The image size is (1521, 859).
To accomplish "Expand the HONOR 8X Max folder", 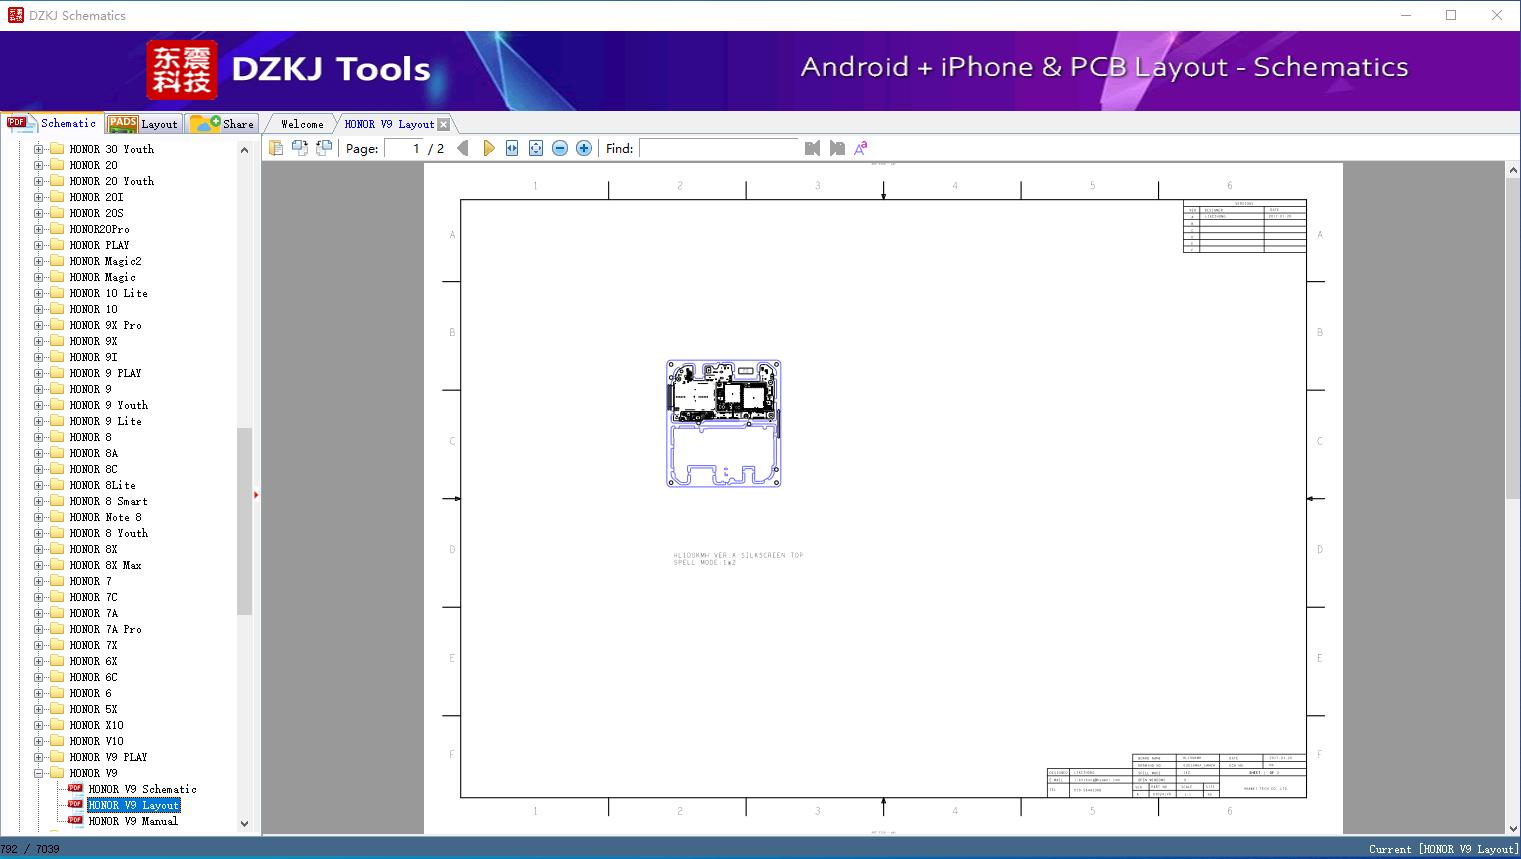I will [x=38, y=565].
